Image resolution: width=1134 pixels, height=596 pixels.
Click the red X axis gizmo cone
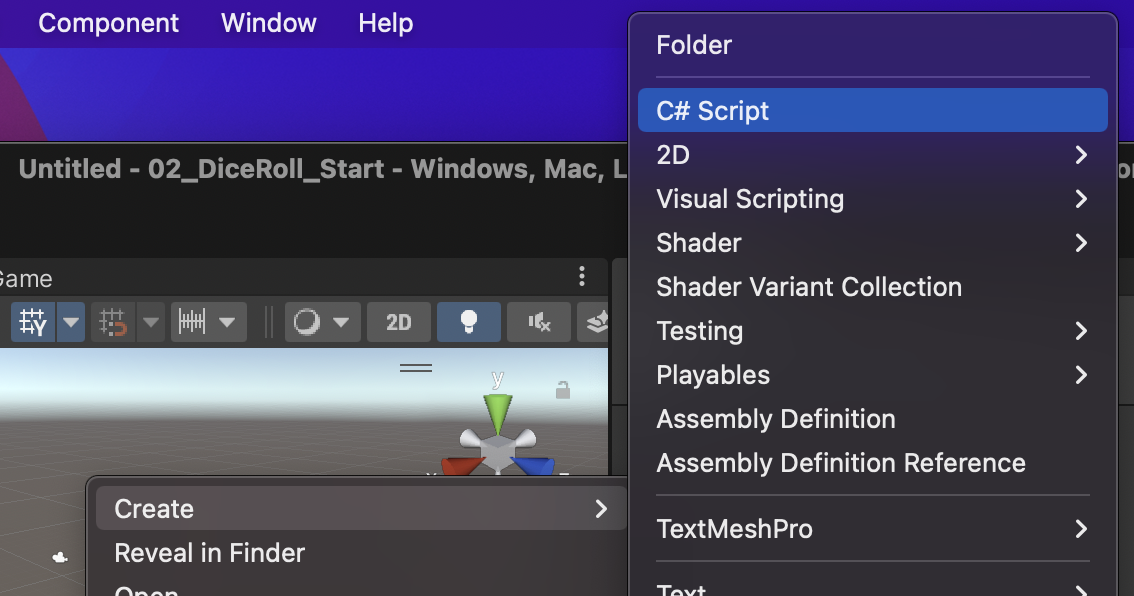459,467
